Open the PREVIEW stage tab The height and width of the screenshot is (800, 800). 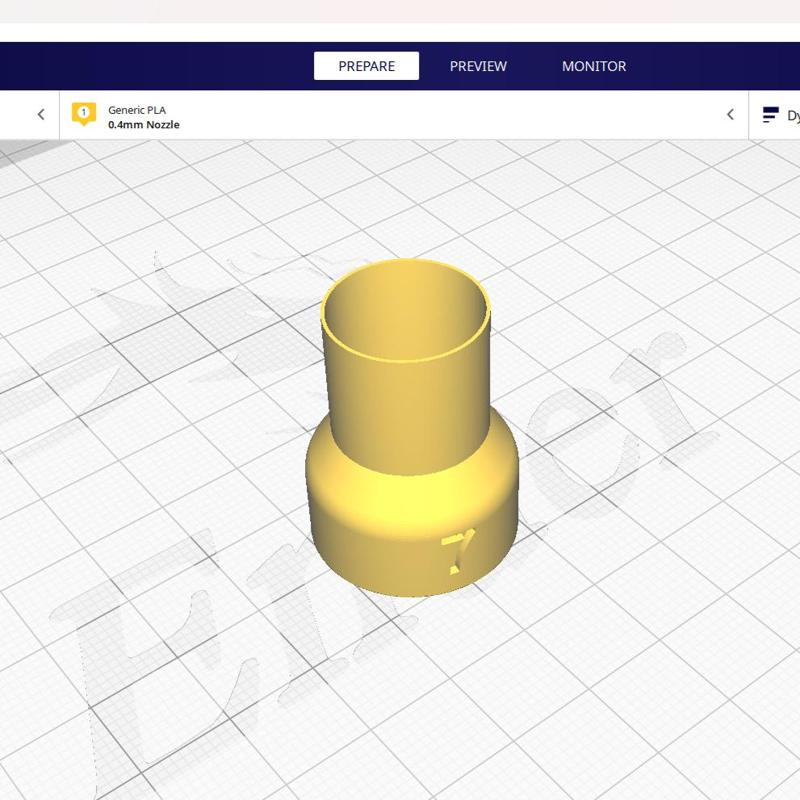coord(478,66)
